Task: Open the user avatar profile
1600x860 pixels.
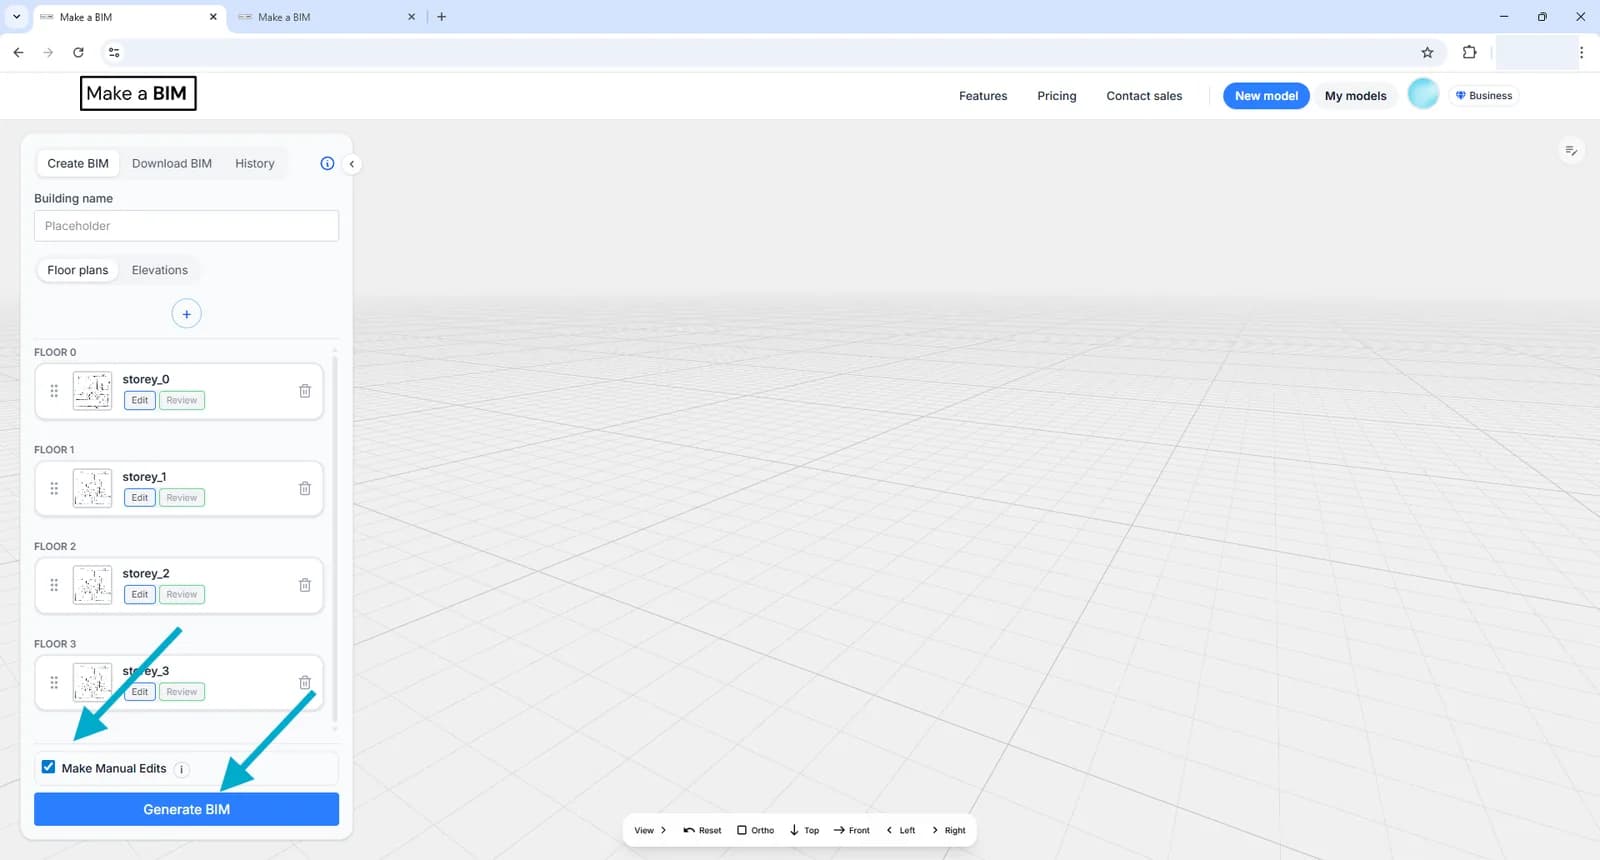Action: [x=1423, y=94]
